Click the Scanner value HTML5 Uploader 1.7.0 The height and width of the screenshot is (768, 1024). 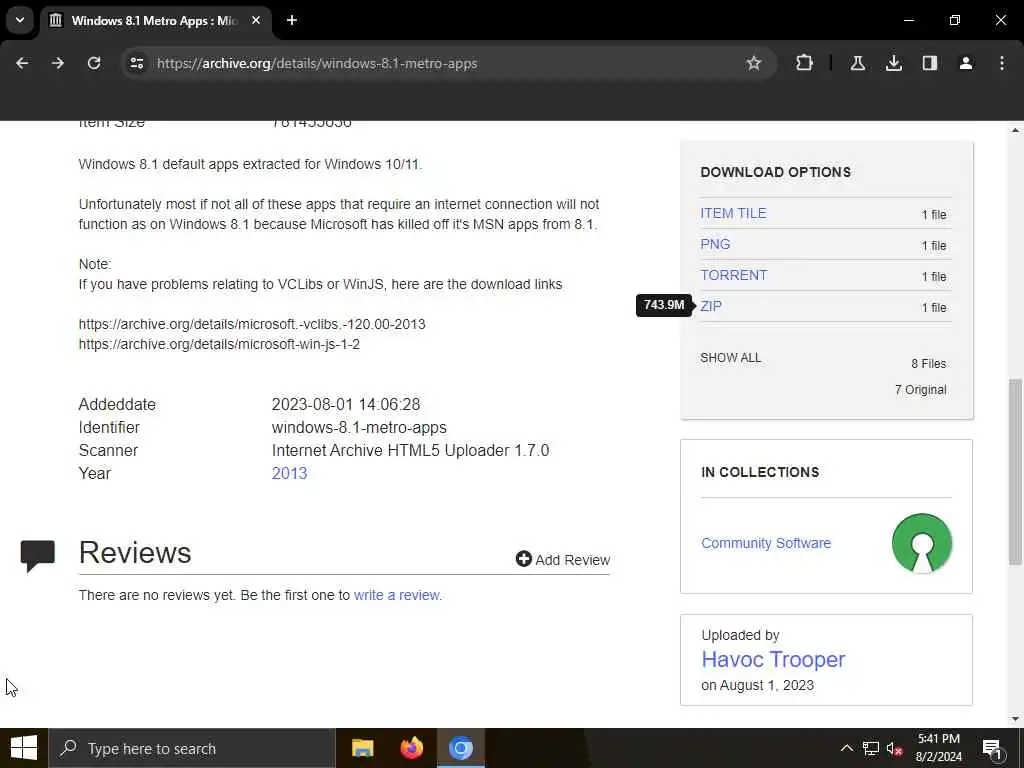(x=410, y=451)
